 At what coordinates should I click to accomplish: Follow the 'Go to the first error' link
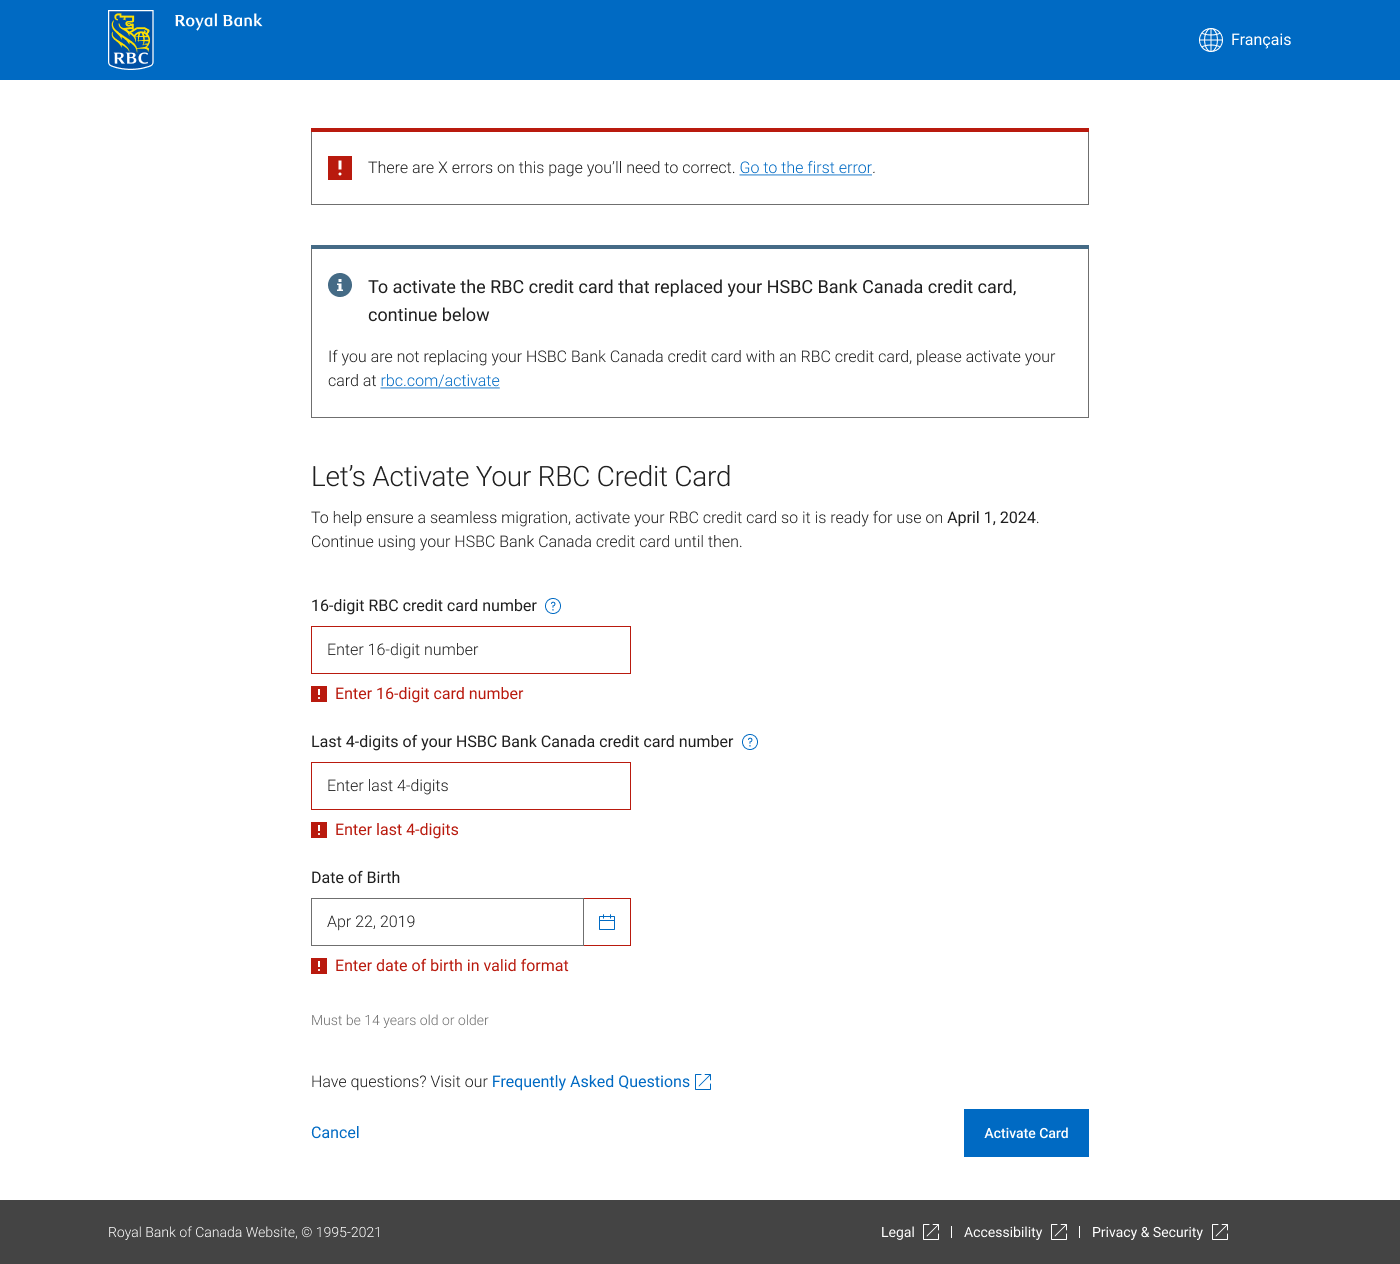pyautogui.click(x=806, y=168)
